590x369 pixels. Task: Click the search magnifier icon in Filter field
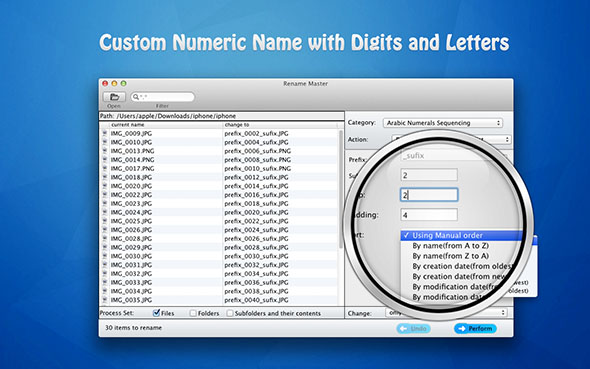[136, 97]
